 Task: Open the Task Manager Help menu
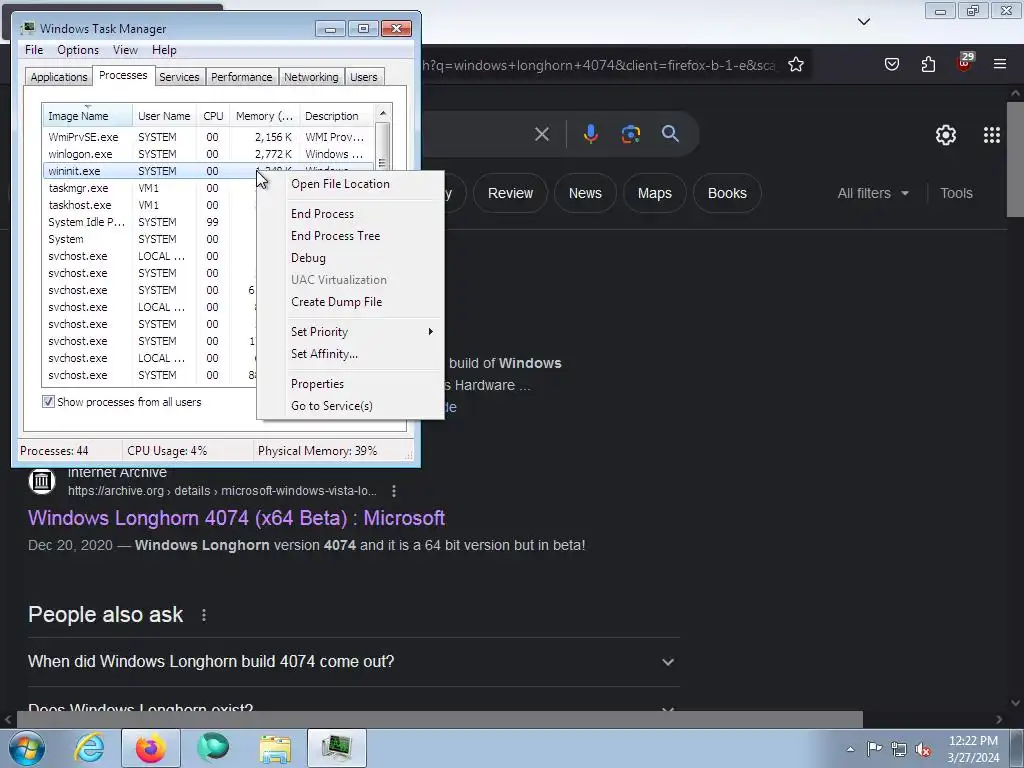tap(164, 50)
